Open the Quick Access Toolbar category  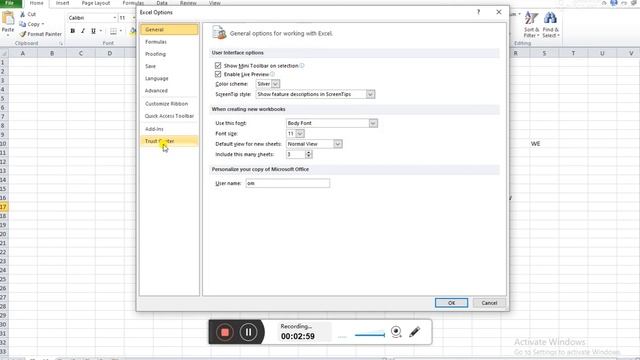point(169,116)
